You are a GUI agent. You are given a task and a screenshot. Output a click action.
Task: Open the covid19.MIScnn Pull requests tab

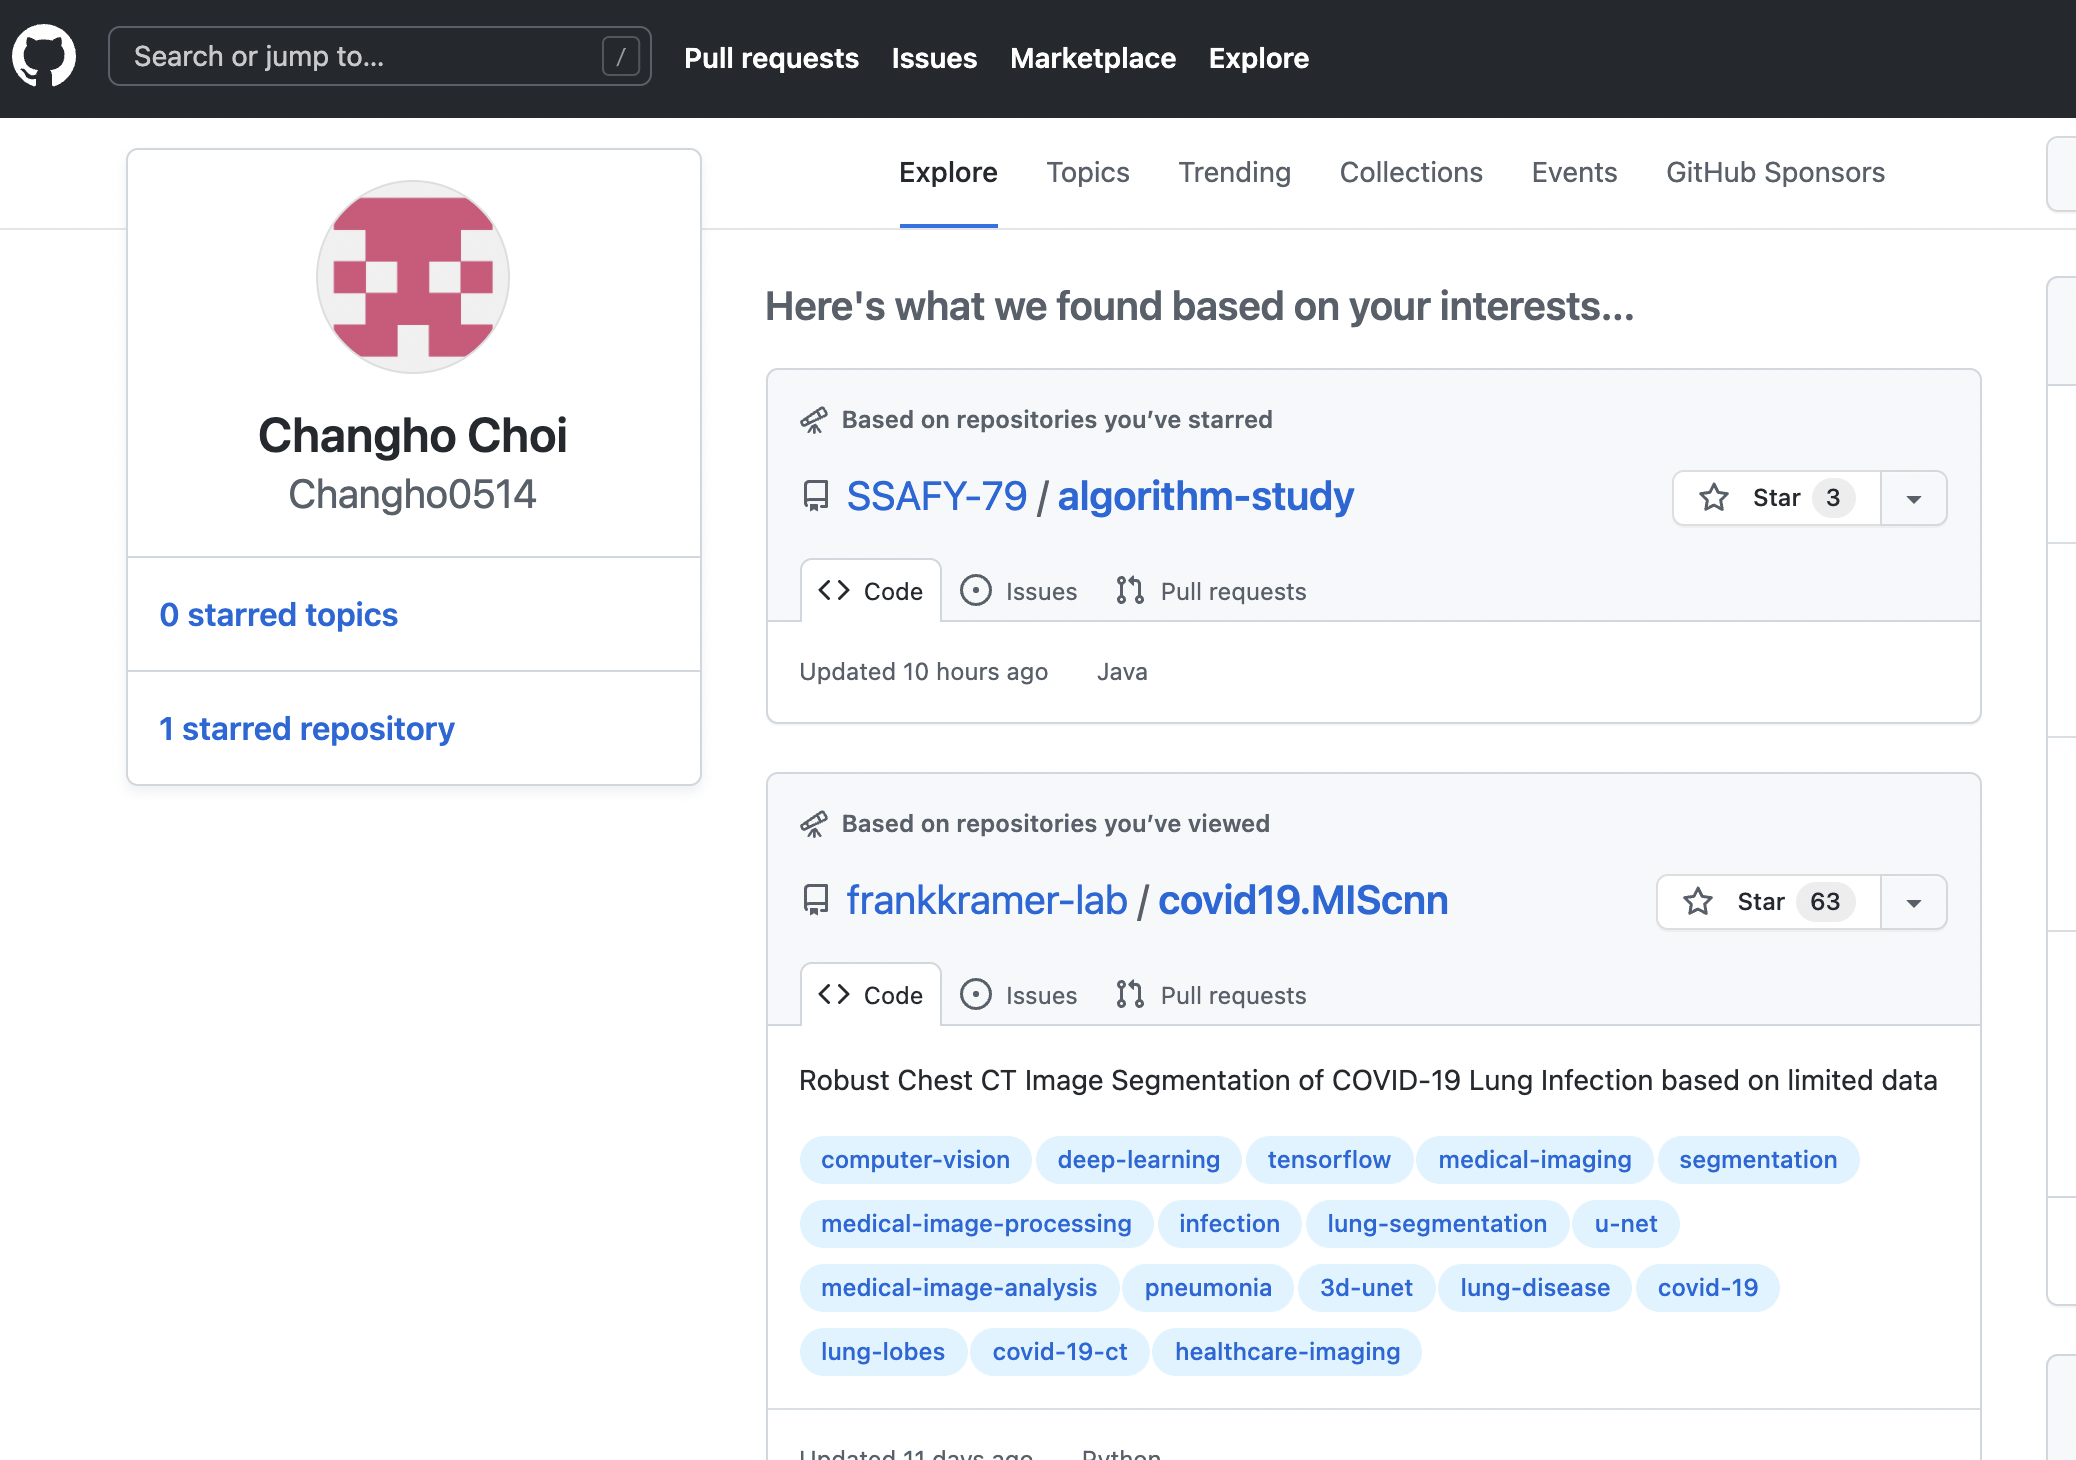pyautogui.click(x=1211, y=995)
